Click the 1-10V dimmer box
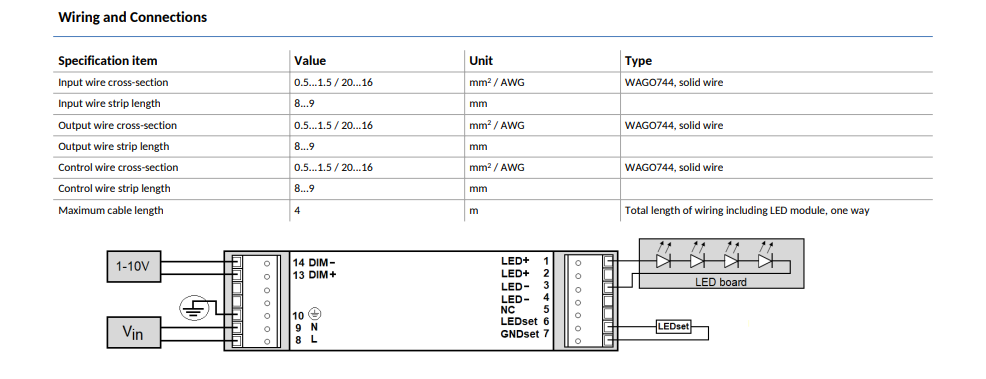986x379 pixels. [133, 266]
